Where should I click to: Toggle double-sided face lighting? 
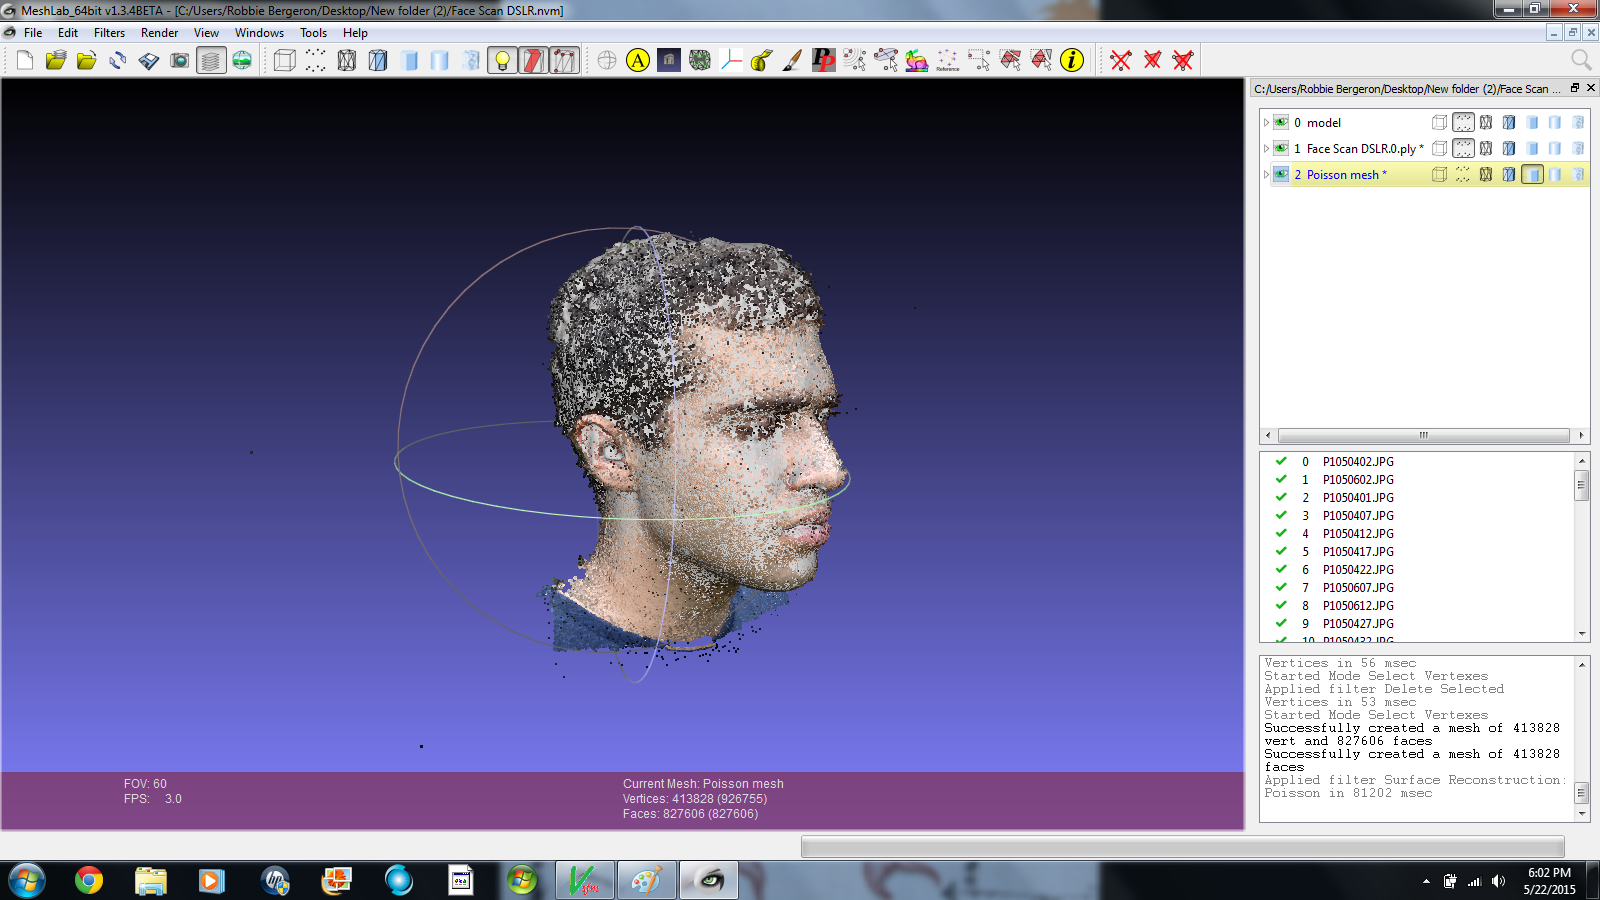click(x=533, y=61)
